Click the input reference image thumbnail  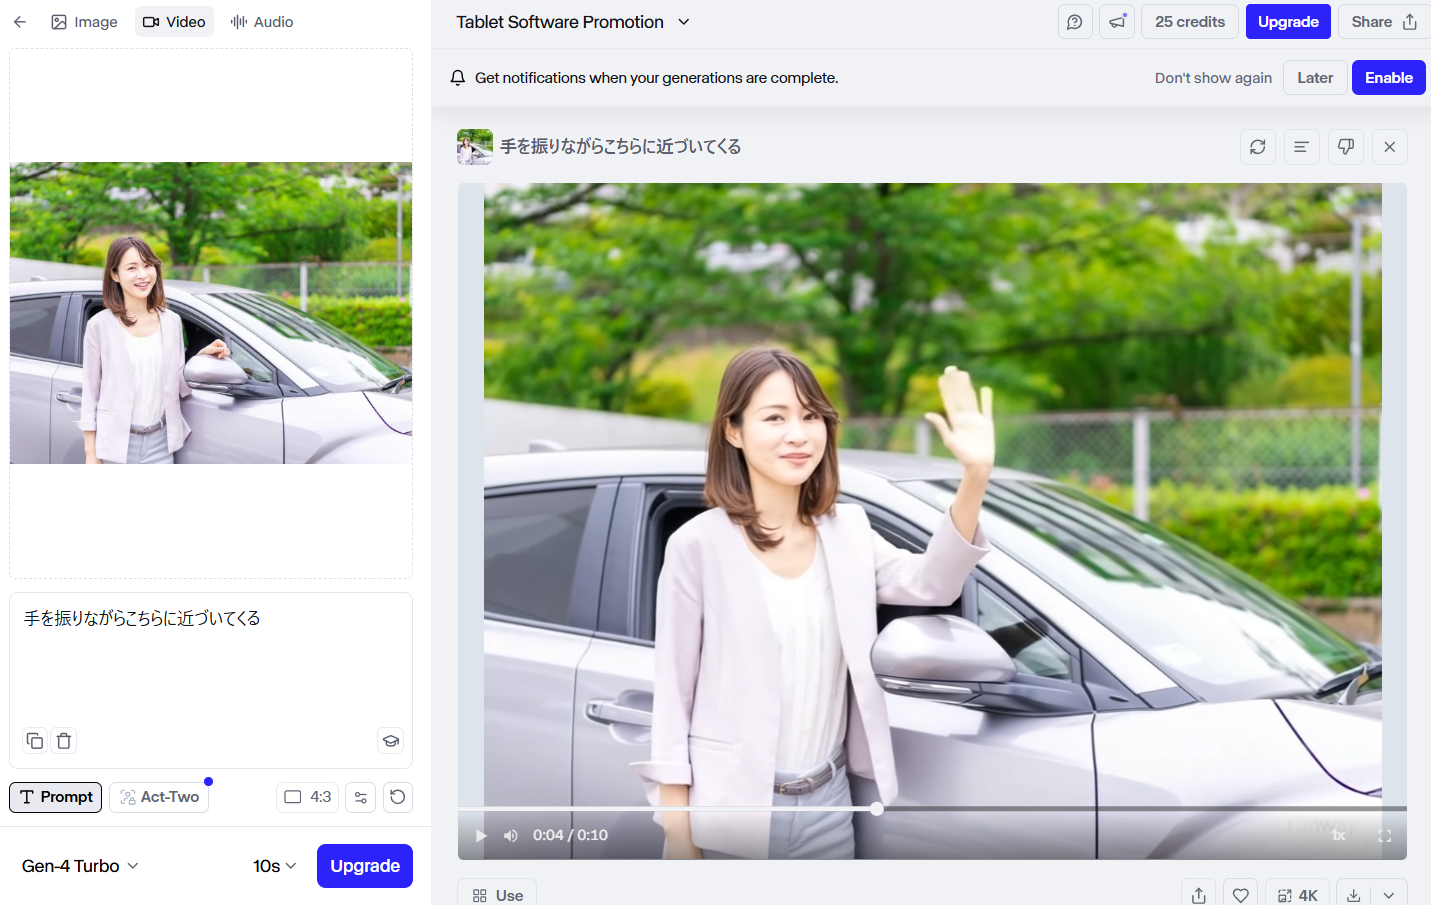tap(211, 313)
